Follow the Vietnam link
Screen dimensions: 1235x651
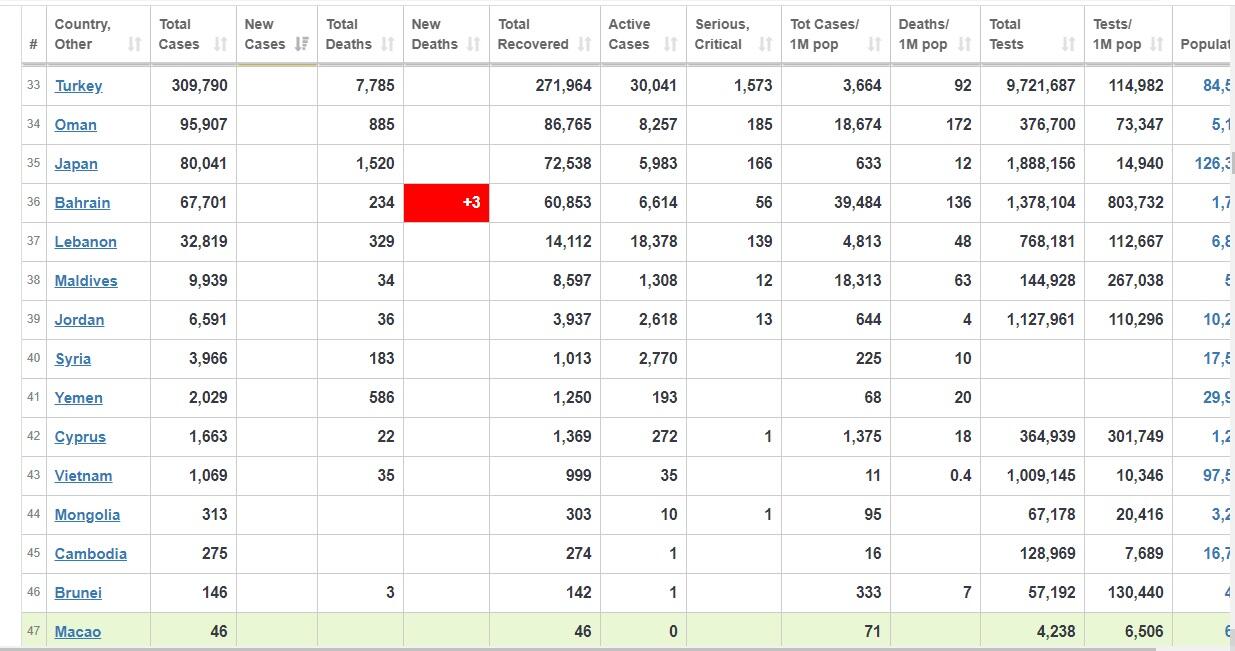(x=83, y=476)
